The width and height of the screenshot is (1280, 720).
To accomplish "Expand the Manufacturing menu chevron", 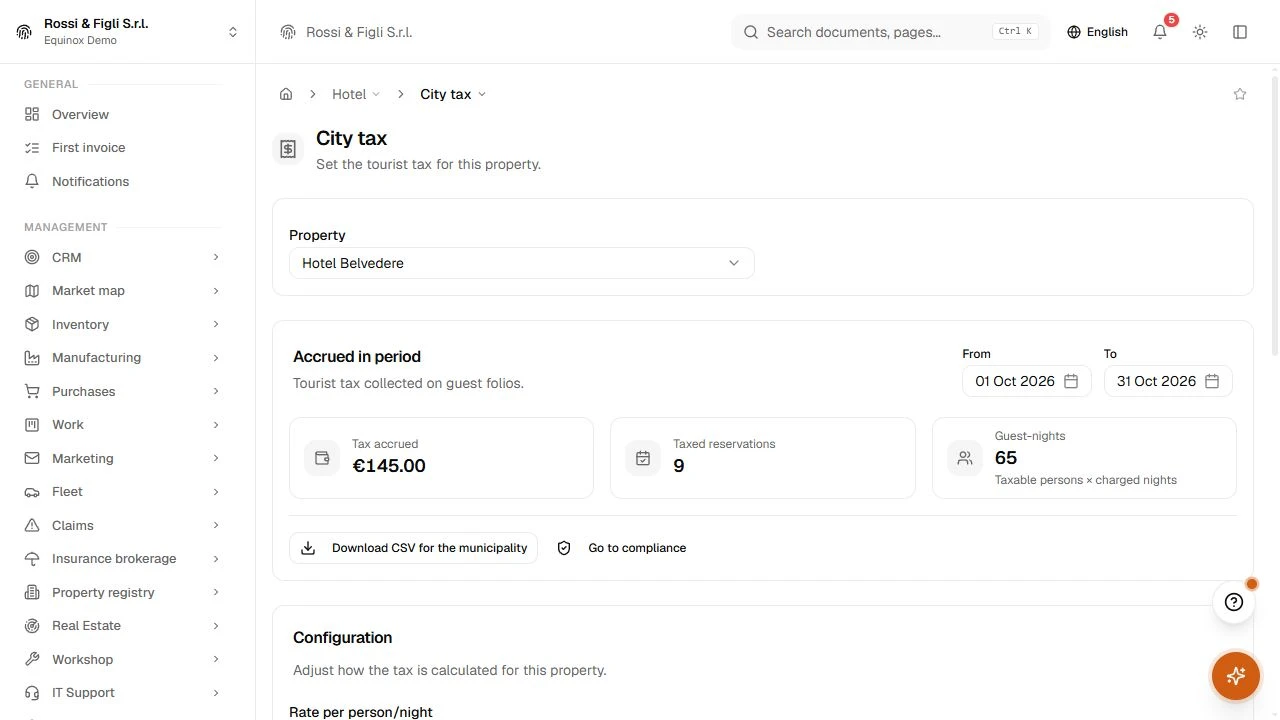I will (216, 358).
